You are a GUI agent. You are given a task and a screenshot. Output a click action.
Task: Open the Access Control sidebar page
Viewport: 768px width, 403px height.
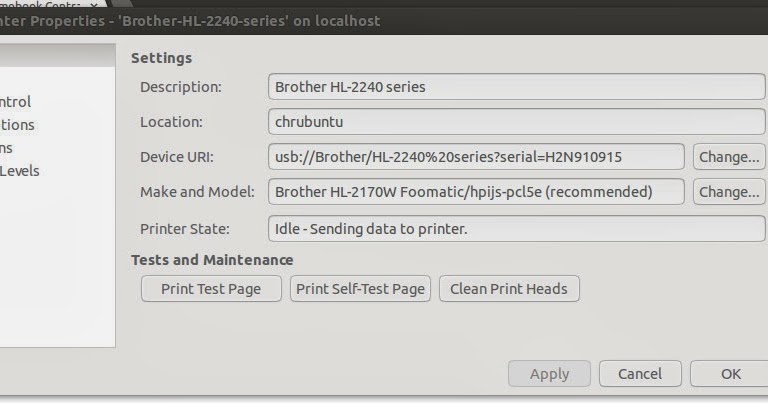(16, 101)
